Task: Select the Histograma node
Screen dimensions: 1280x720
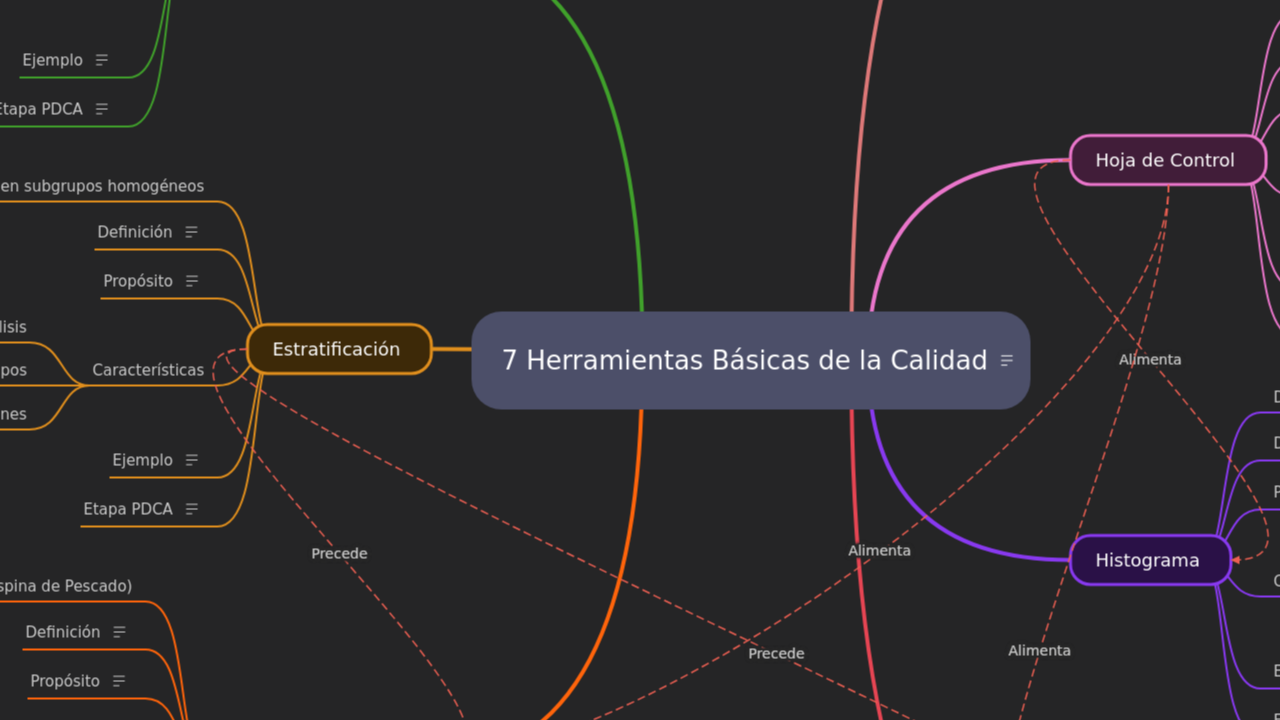Action: [x=1150, y=560]
